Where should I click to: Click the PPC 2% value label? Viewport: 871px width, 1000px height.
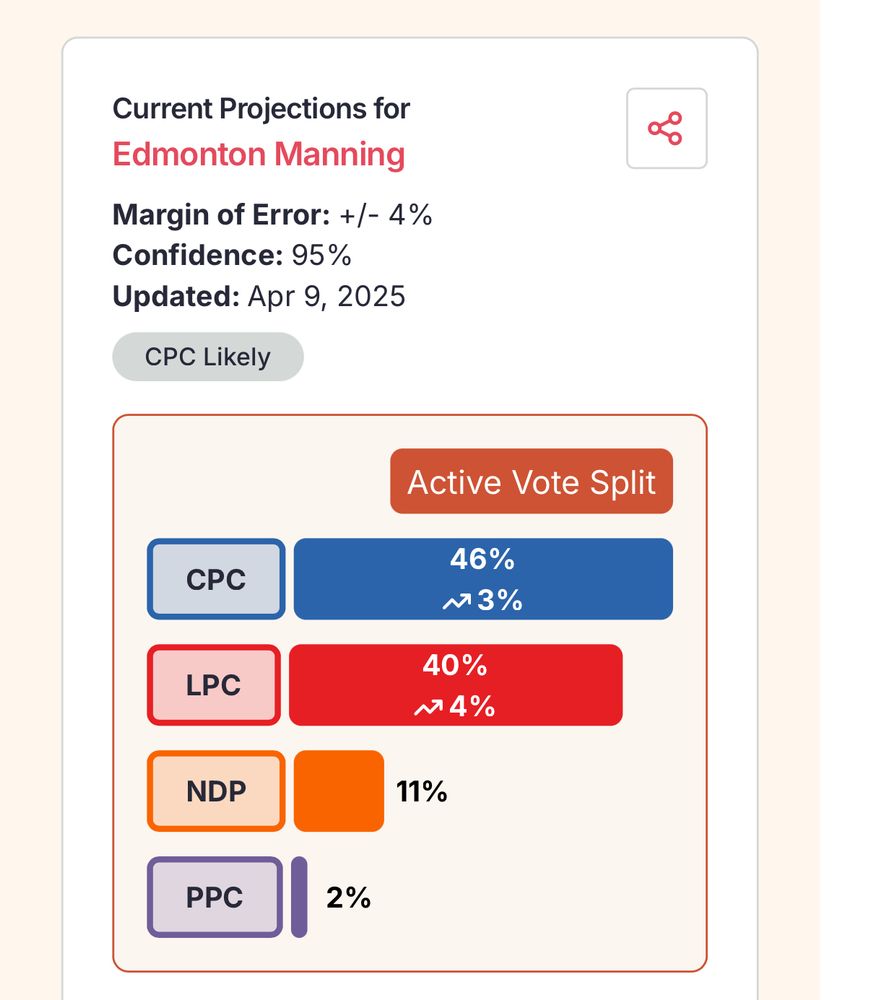[348, 897]
